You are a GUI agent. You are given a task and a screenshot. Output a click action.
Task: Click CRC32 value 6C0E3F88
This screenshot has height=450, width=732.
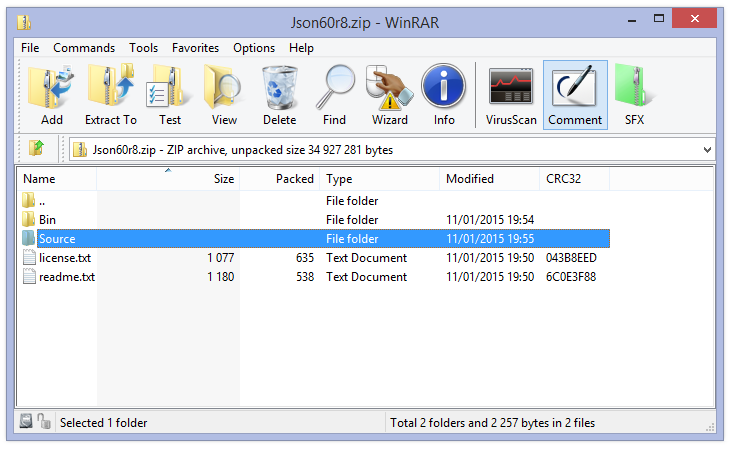571,277
